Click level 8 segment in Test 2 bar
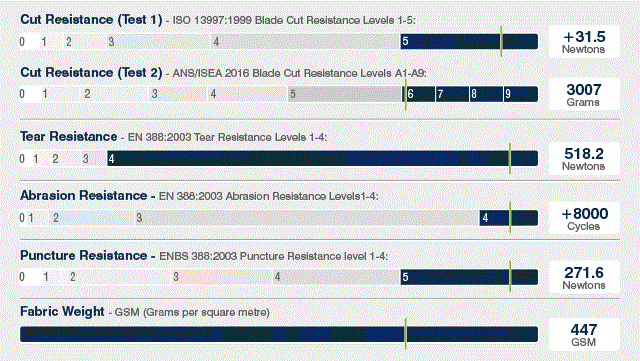 486,94
